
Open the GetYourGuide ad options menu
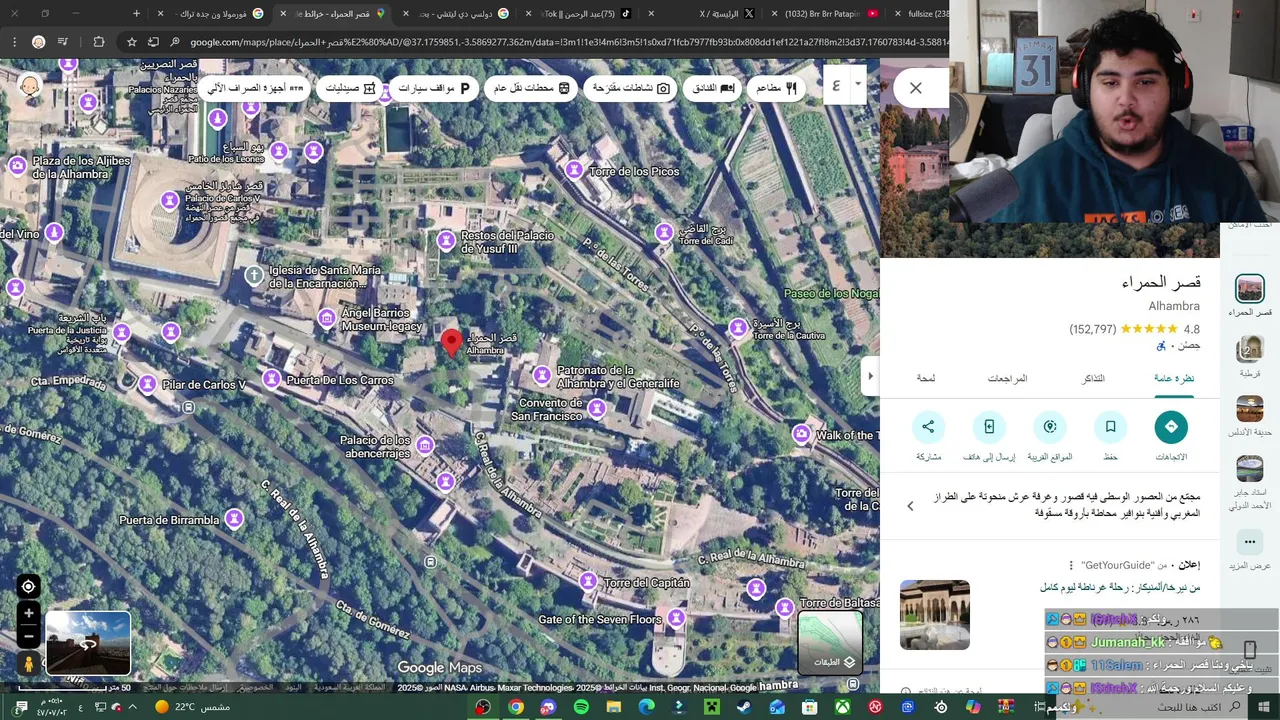point(1071,565)
